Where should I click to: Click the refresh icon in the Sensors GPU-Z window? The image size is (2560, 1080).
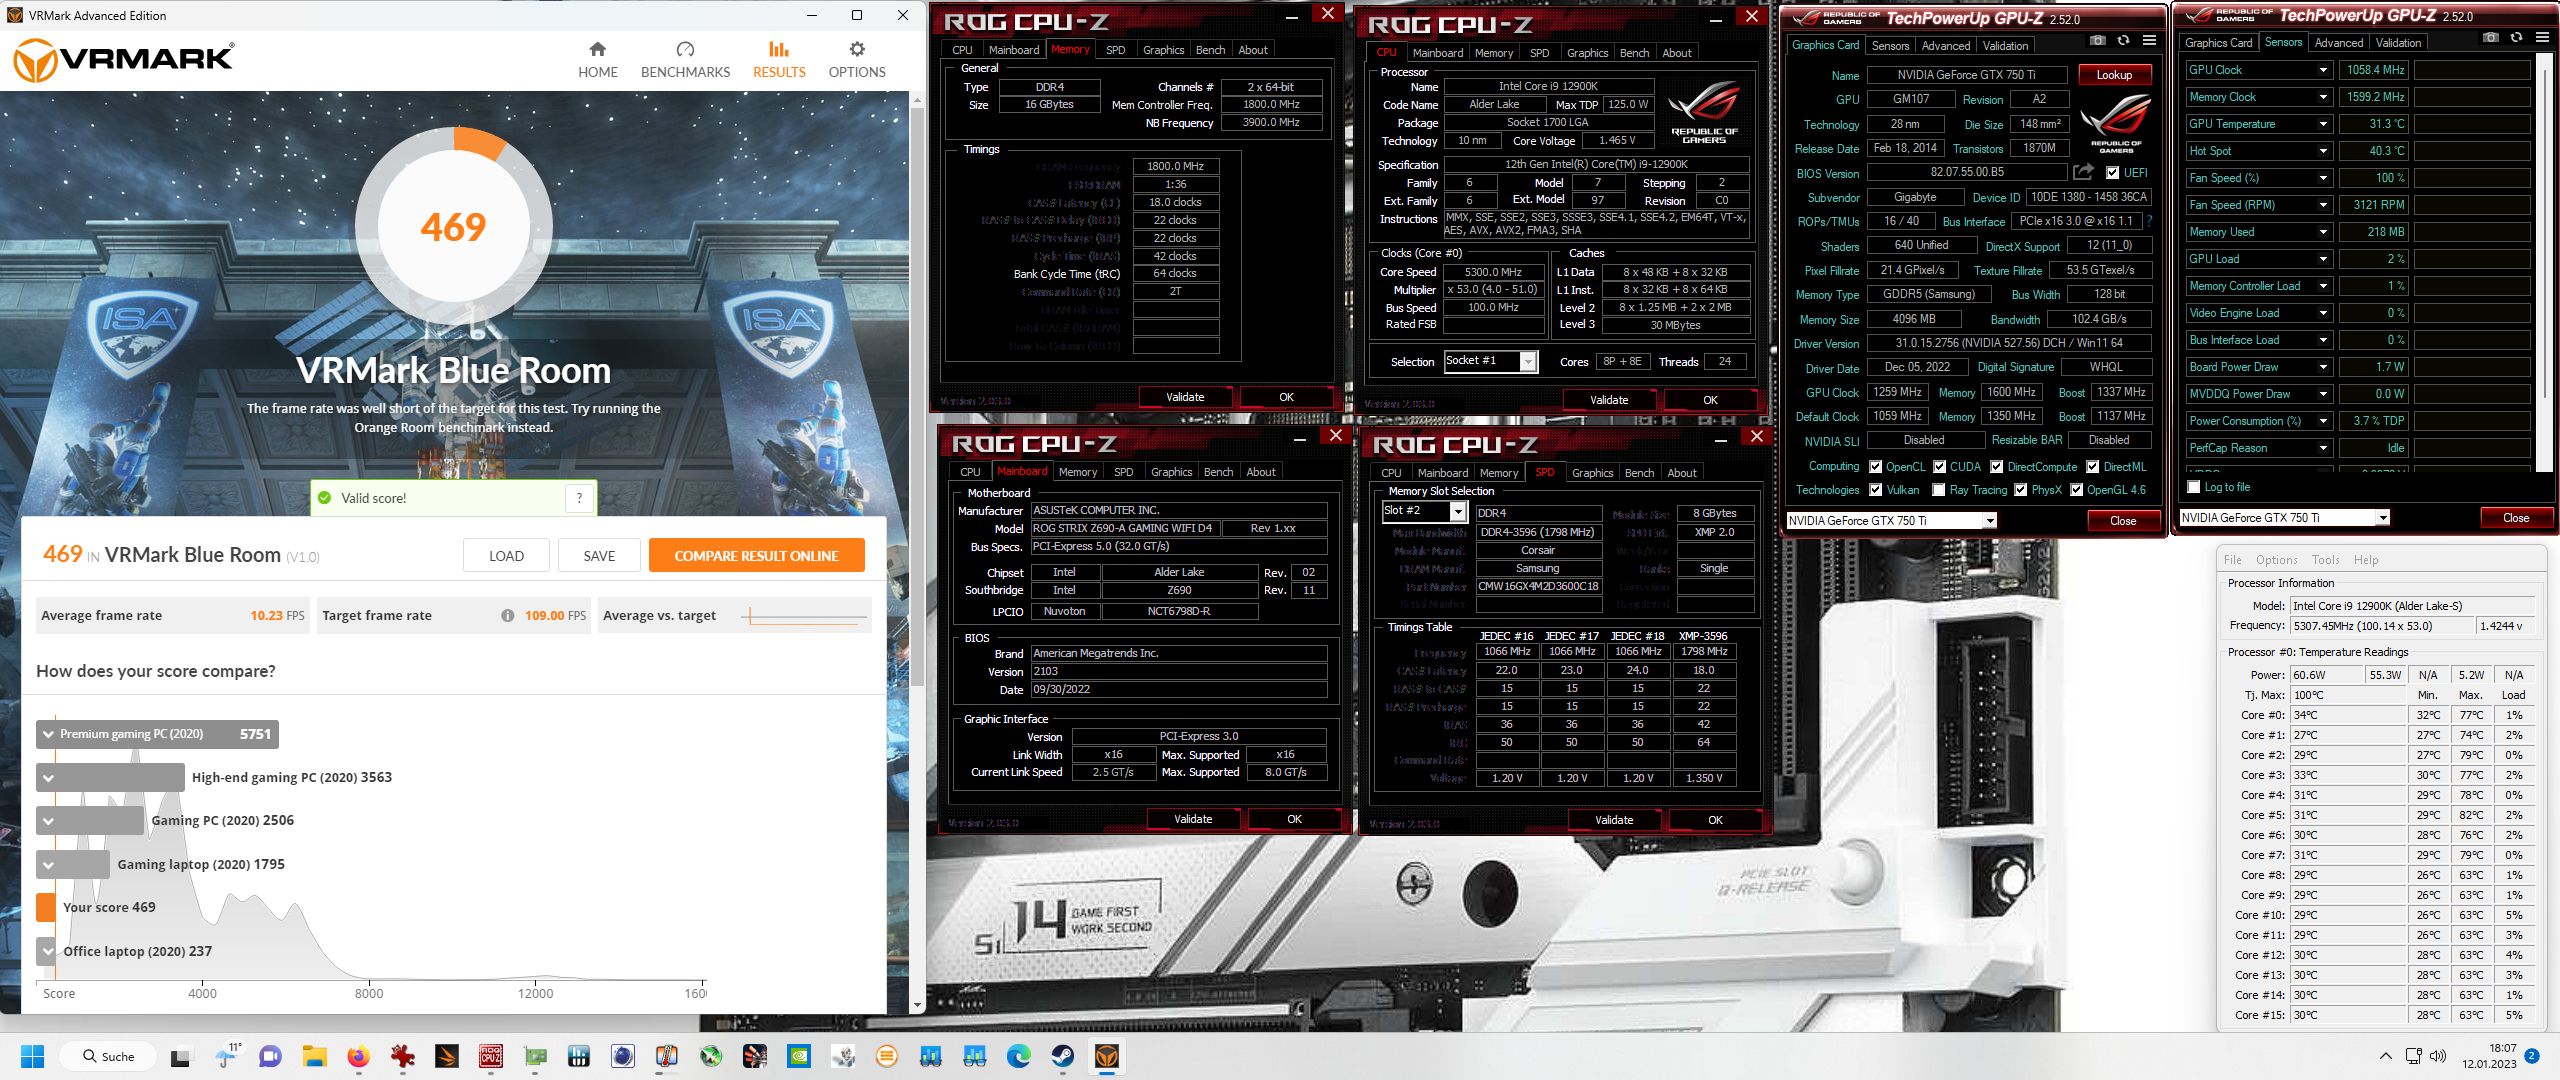tap(2516, 37)
